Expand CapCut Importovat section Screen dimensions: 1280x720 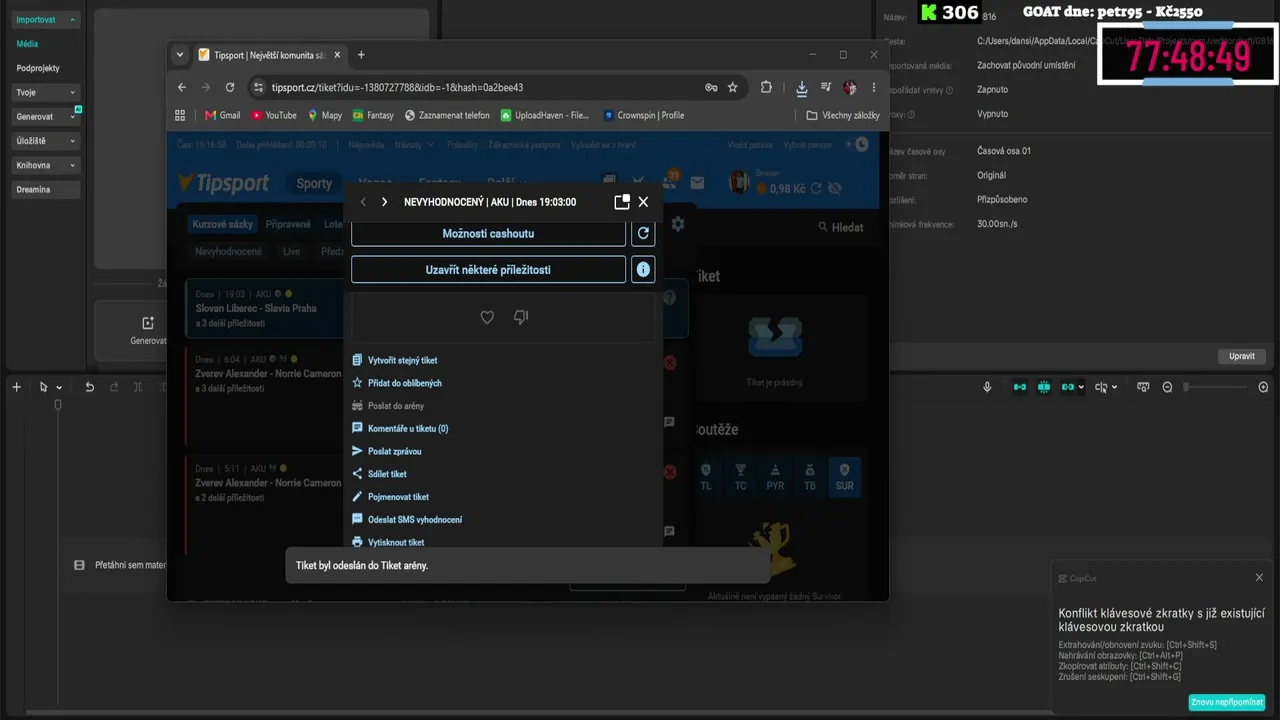point(47,19)
